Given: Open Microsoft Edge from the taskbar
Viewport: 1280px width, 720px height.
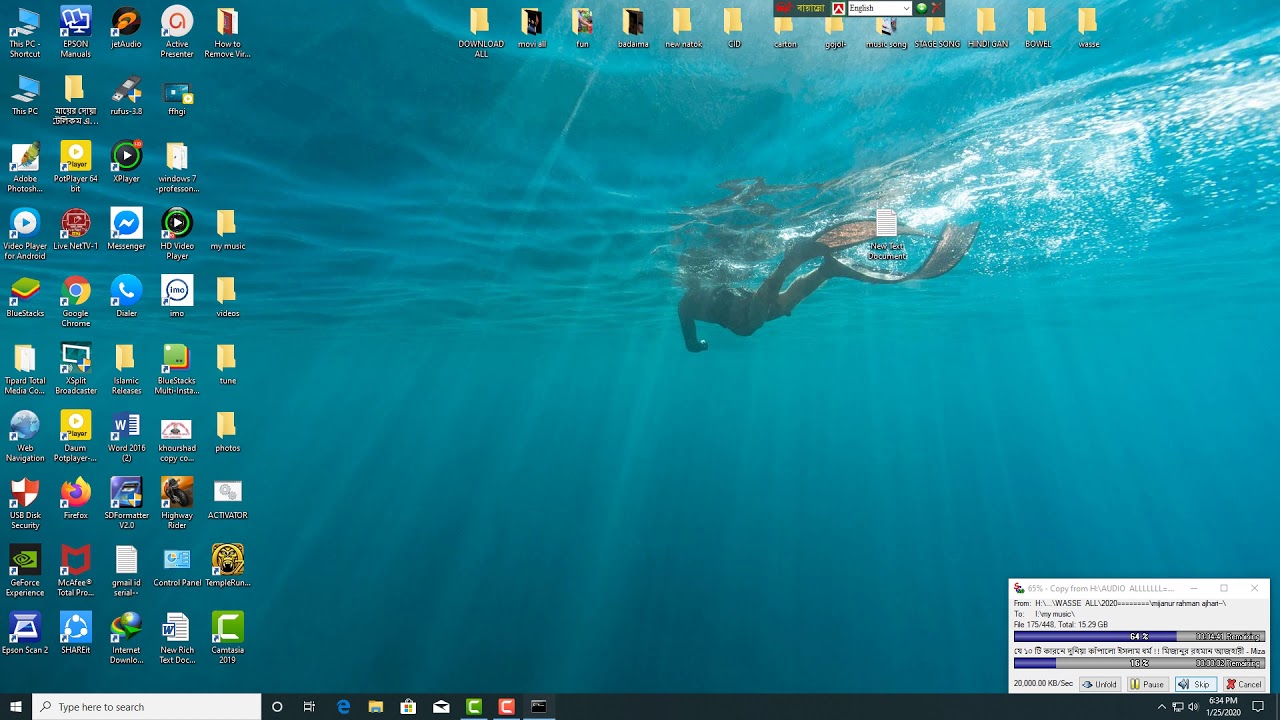Looking at the screenshot, I should click(343, 707).
